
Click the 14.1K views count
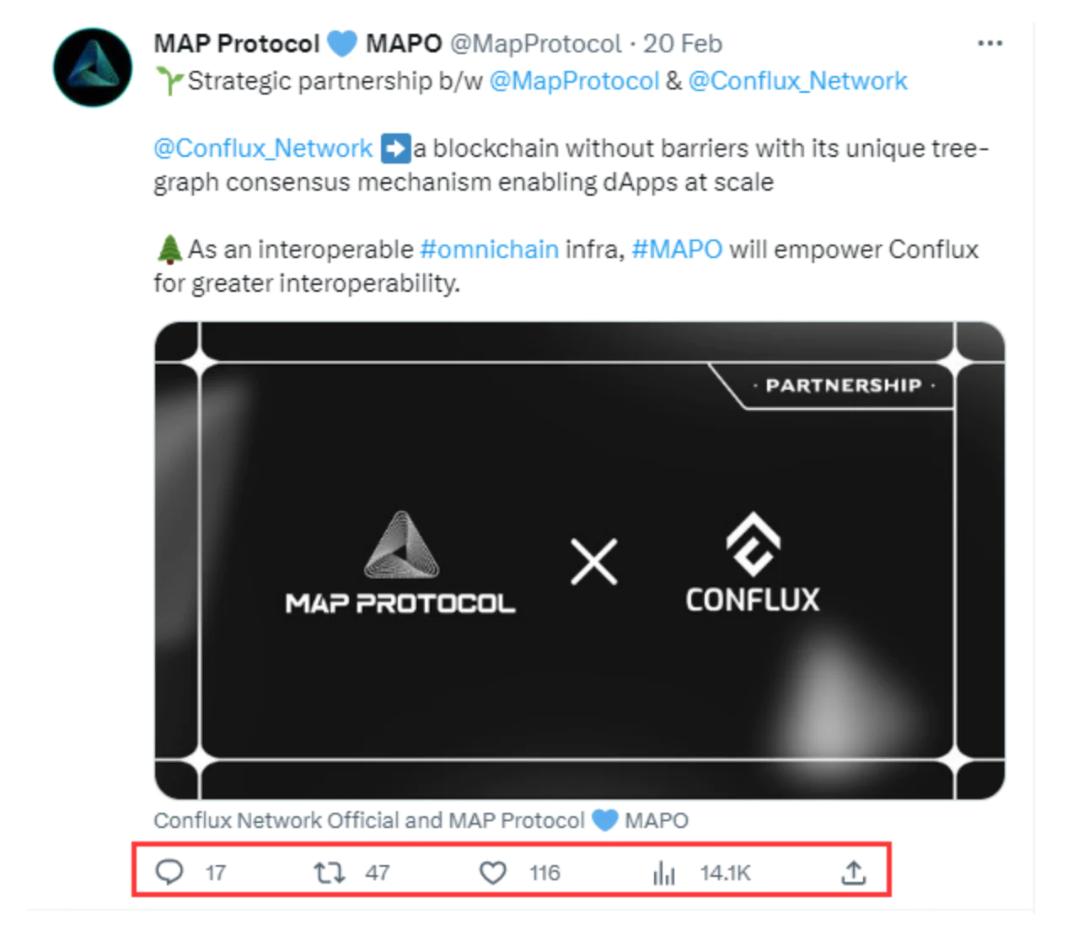[x=725, y=873]
